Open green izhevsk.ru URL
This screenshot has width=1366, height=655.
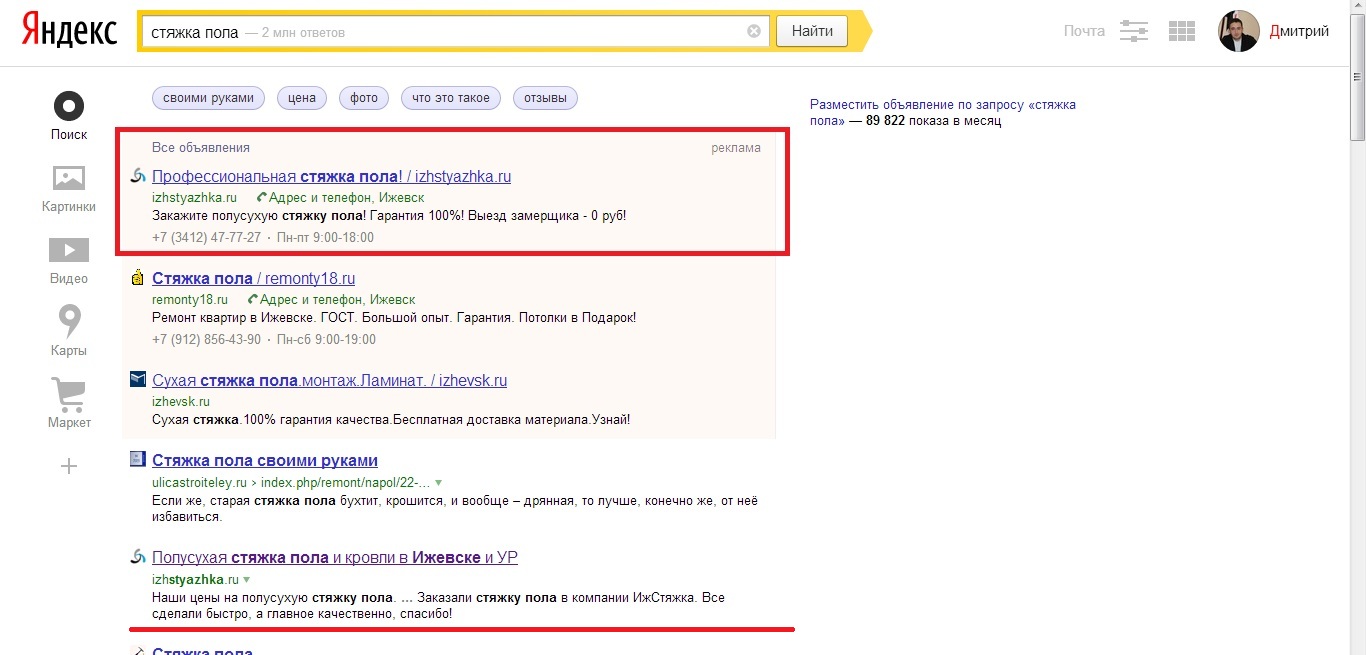181,402
